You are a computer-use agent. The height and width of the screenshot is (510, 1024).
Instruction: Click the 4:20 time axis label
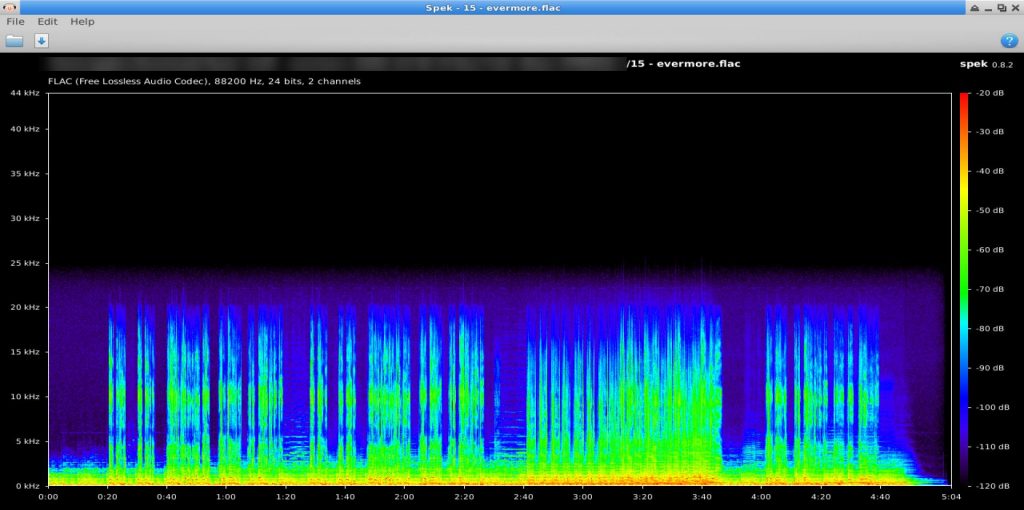point(820,496)
